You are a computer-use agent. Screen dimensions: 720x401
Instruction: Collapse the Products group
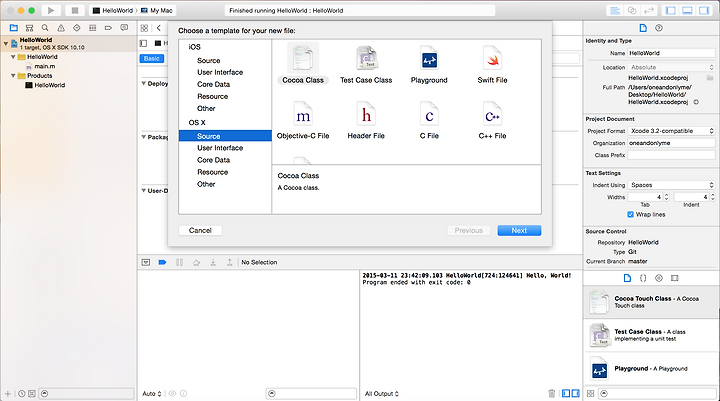(x=13, y=76)
